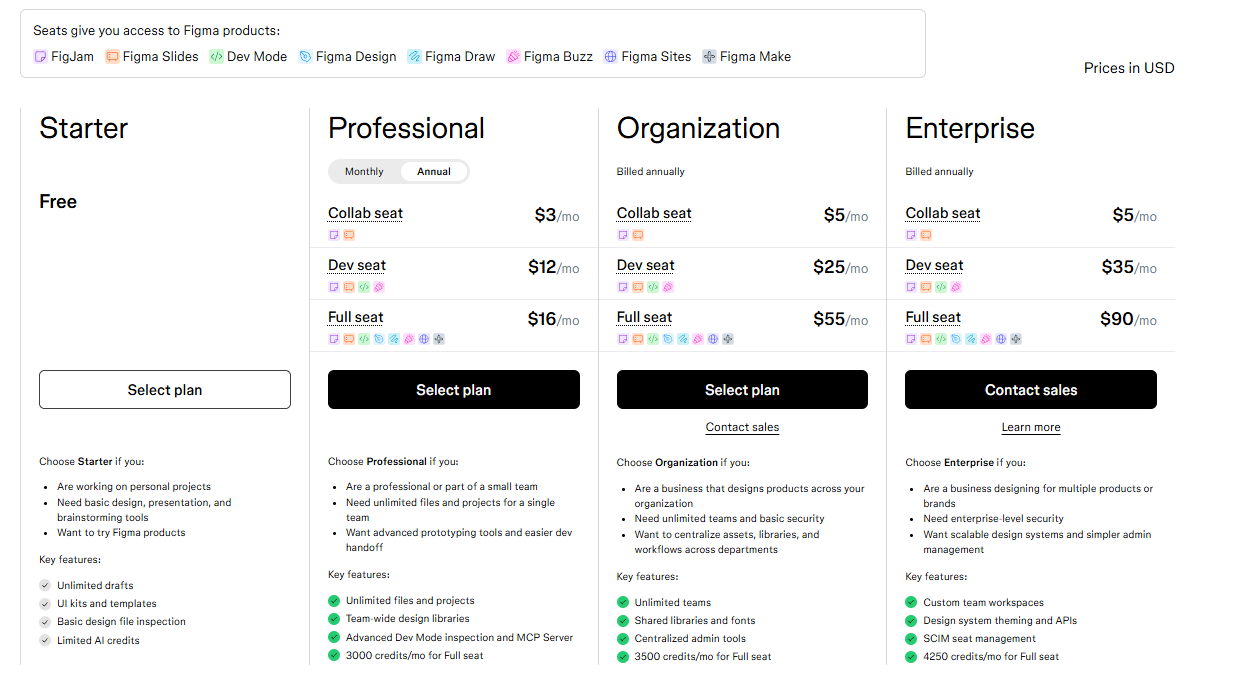
Task: Click the Dev Mode icon
Action: [x=216, y=57]
